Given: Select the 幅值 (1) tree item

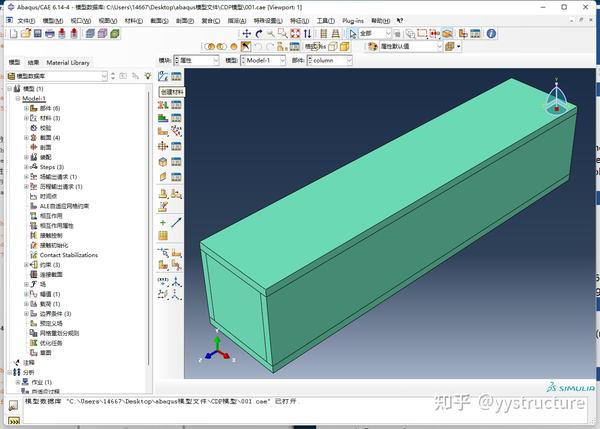Looking at the screenshot, I should coord(50,294).
